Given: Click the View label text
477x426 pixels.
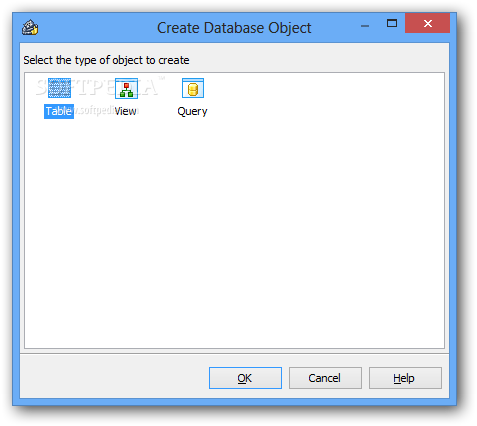Looking at the screenshot, I should point(125,111).
